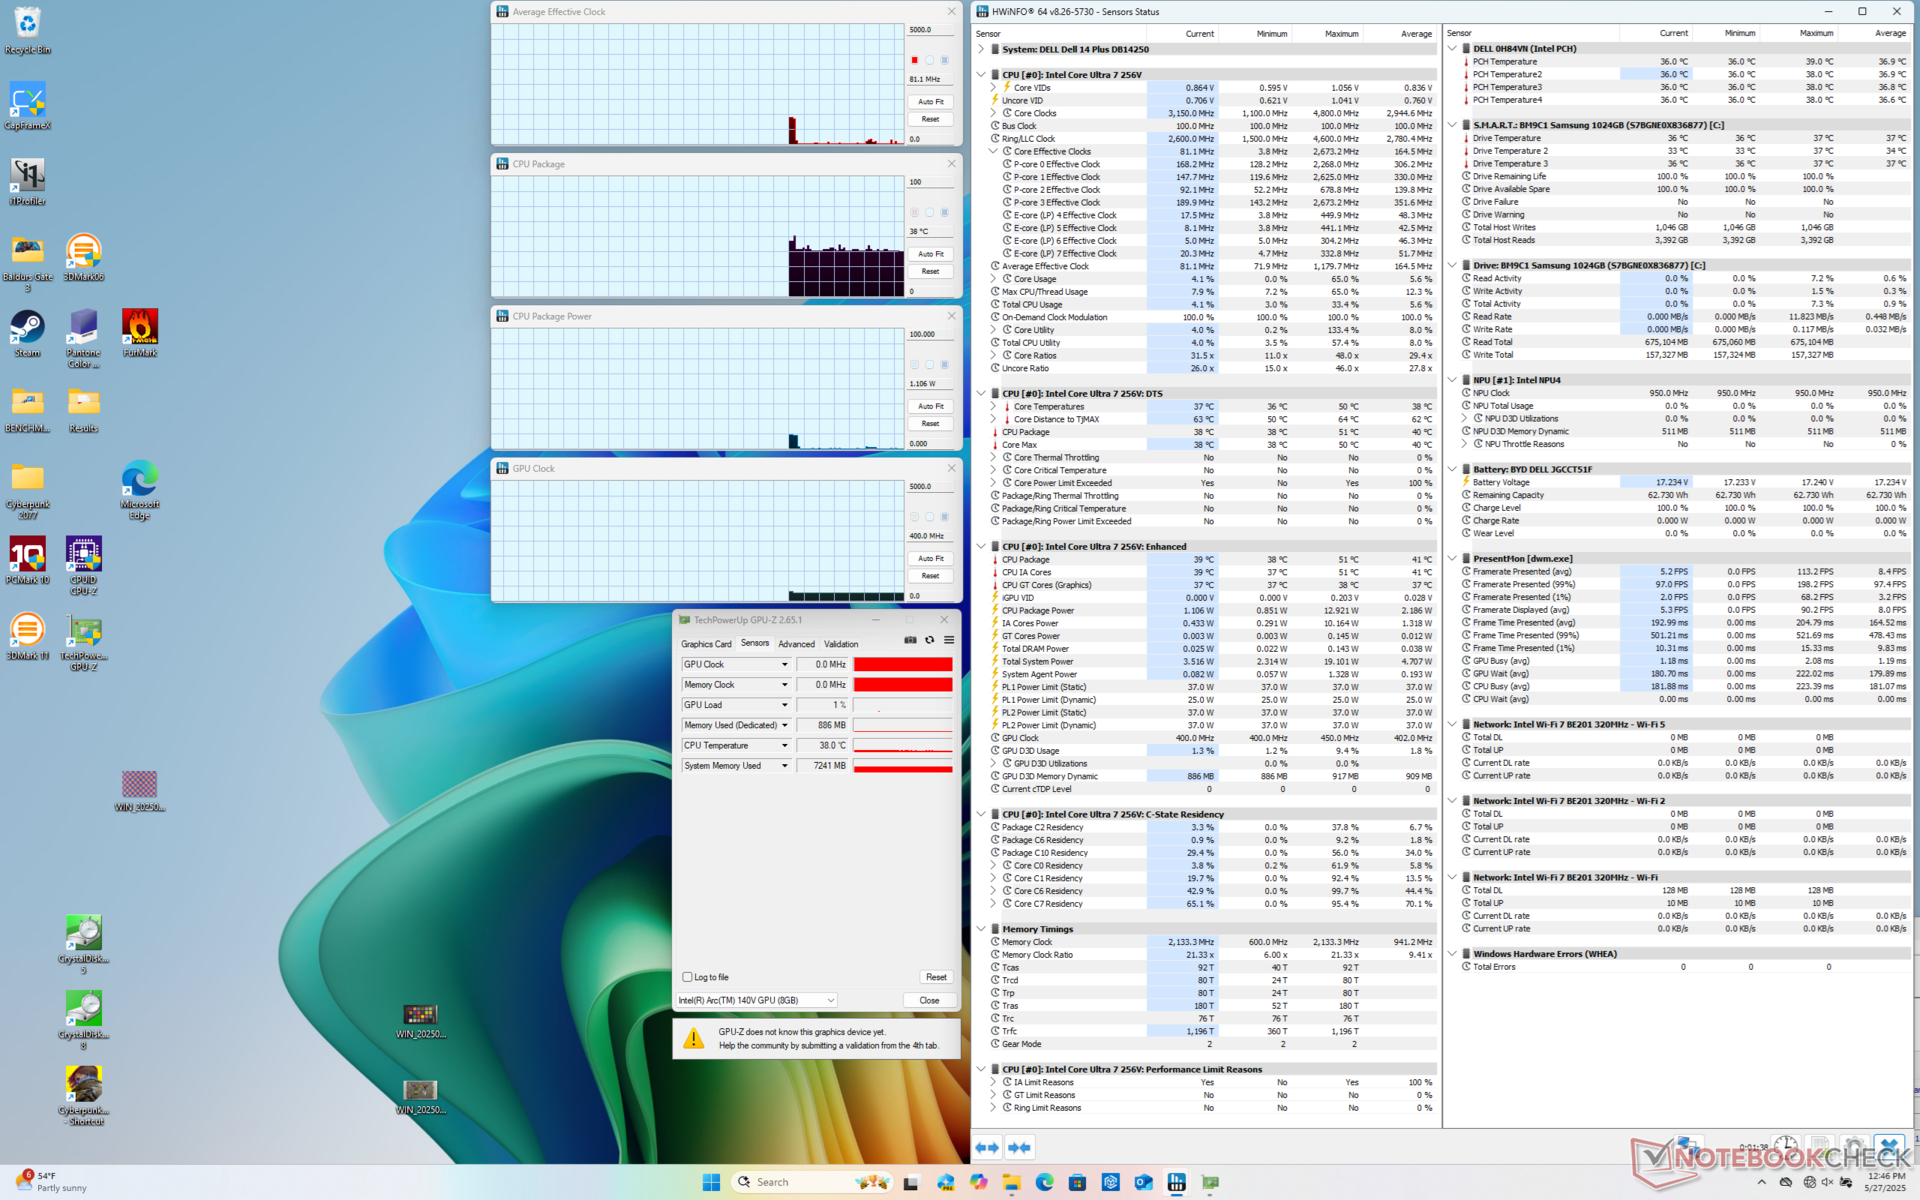Screen dimensions: 1920x1200
Task: Switch to the Advanced tab in GPU-Z
Action: [x=796, y=644]
